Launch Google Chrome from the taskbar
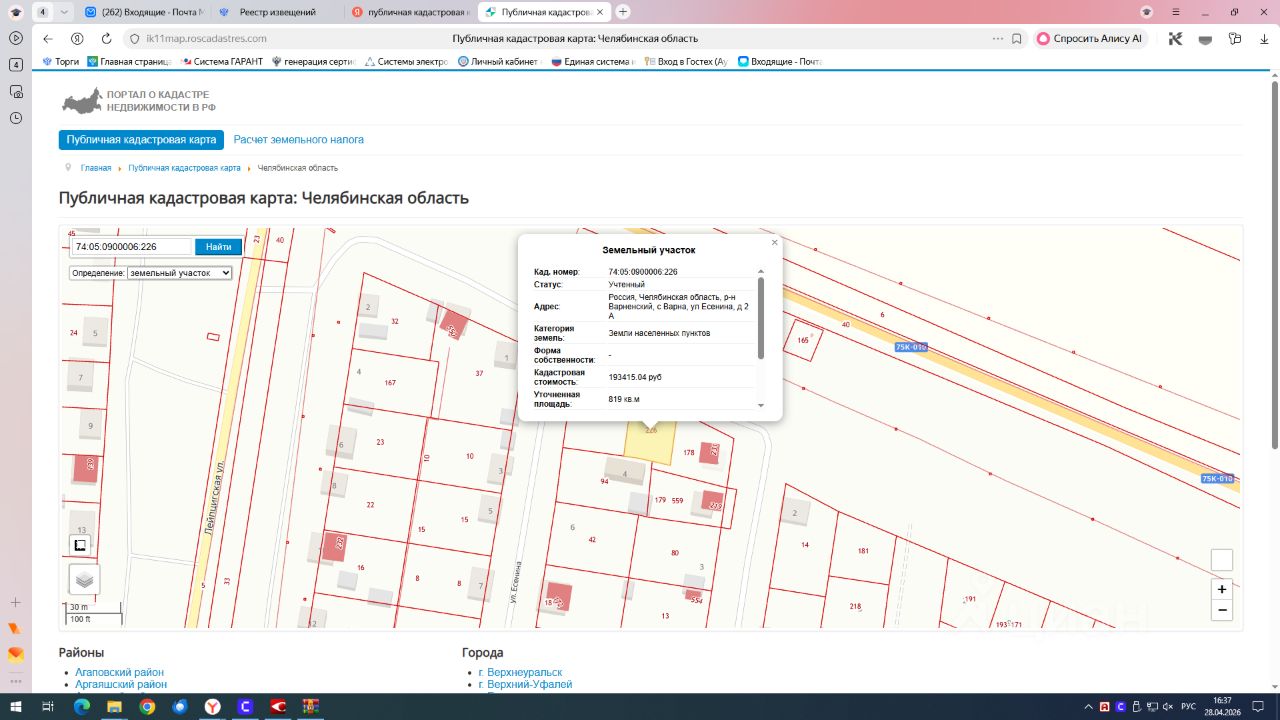 pyautogui.click(x=147, y=706)
